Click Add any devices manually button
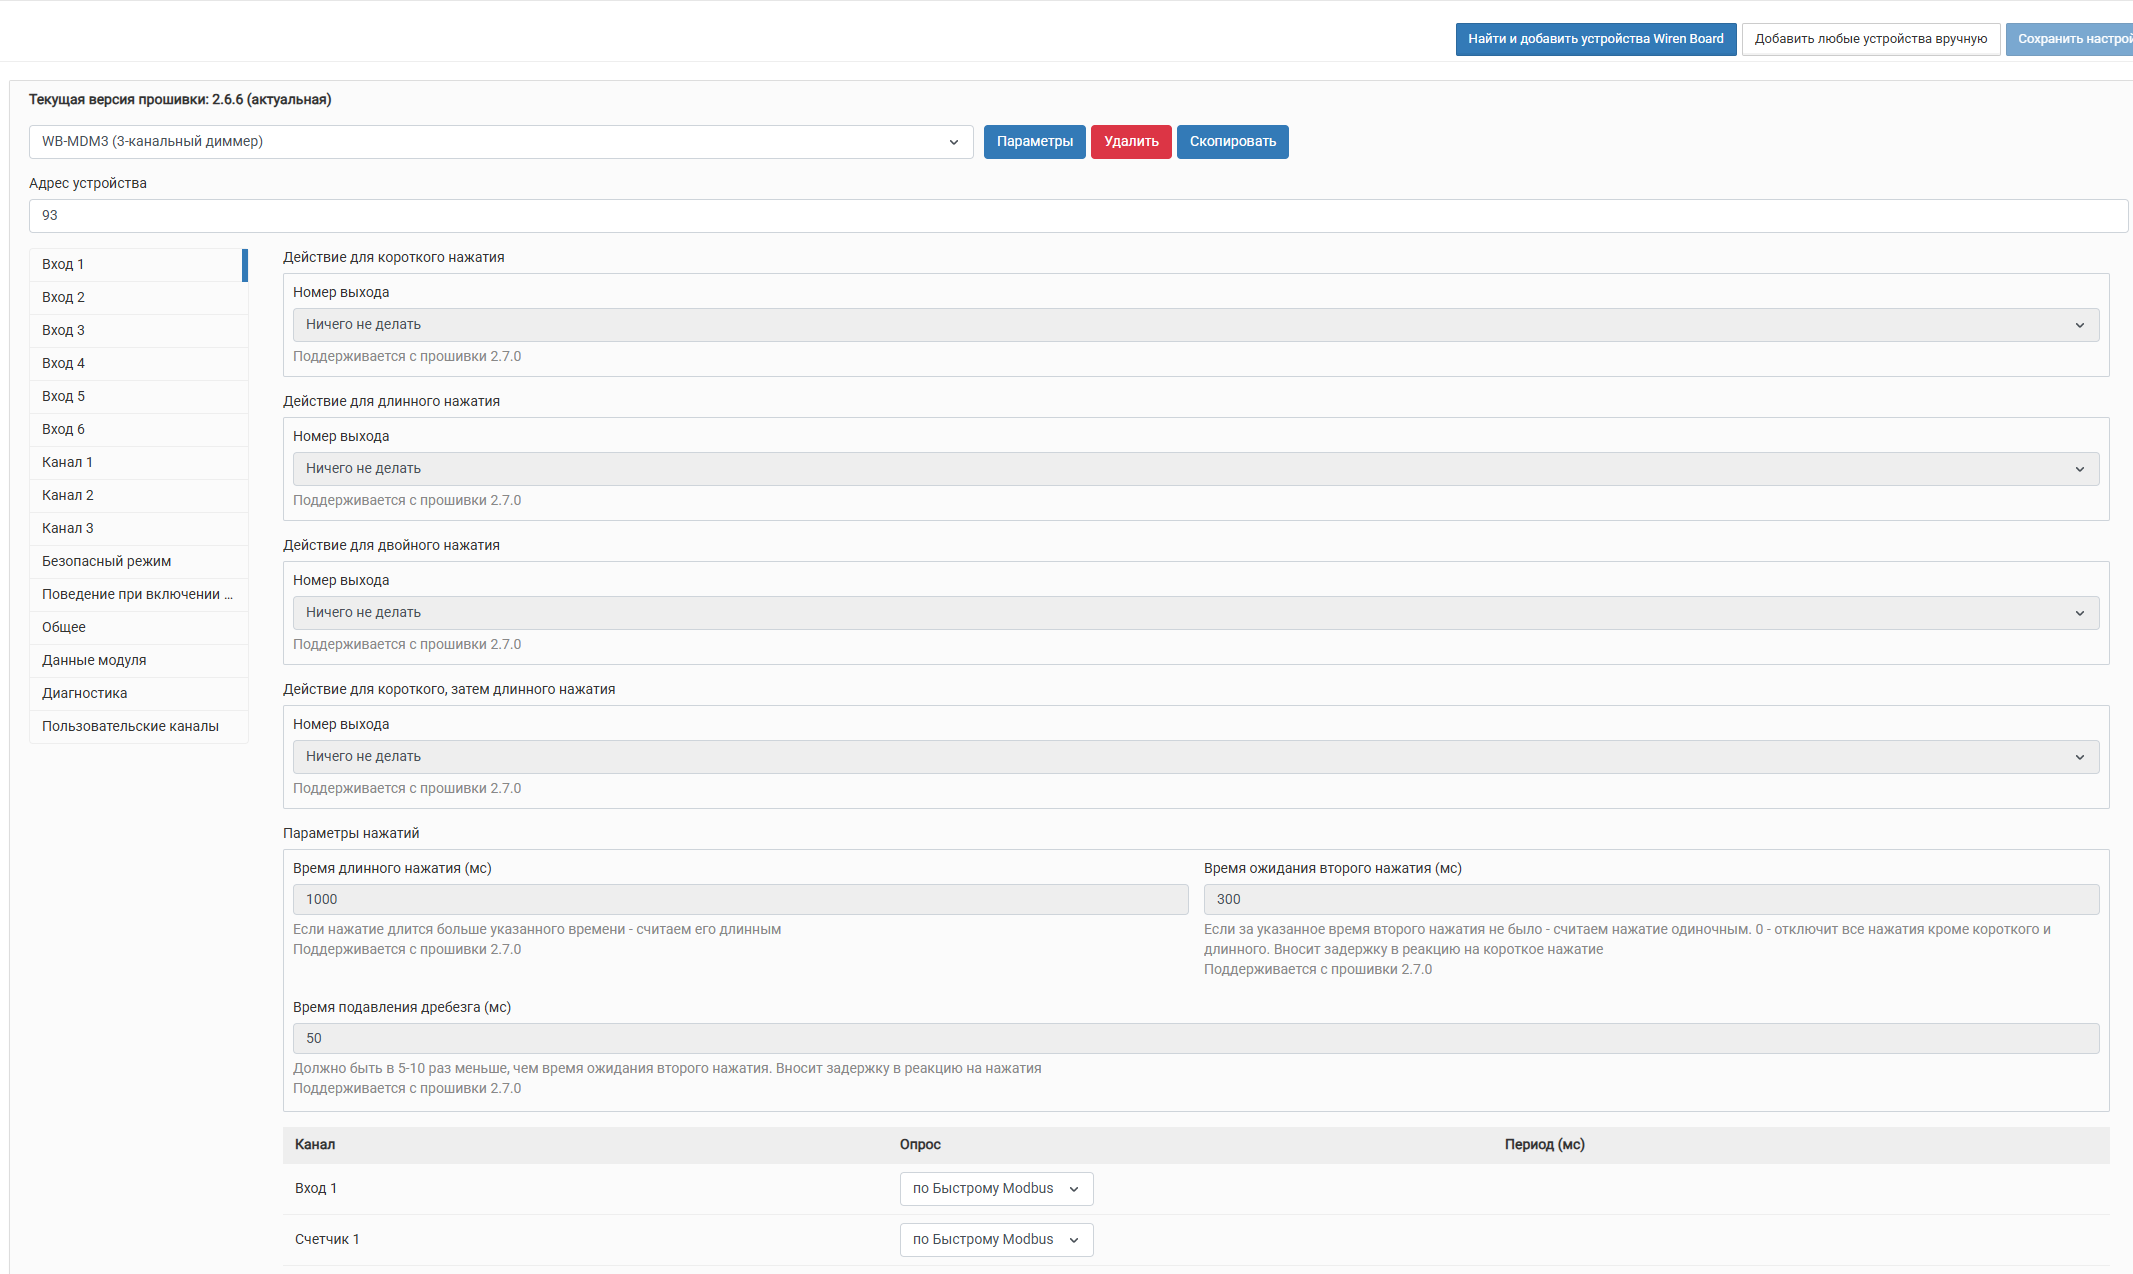Viewport: 2133px width, 1274px height. [x=1870, y=39]
